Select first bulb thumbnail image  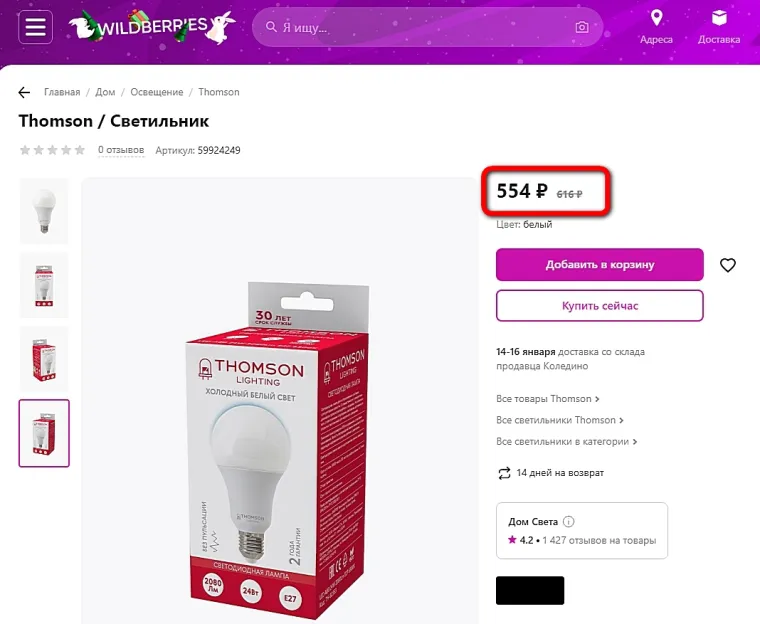pyautogui.click(x=44, y=211)
